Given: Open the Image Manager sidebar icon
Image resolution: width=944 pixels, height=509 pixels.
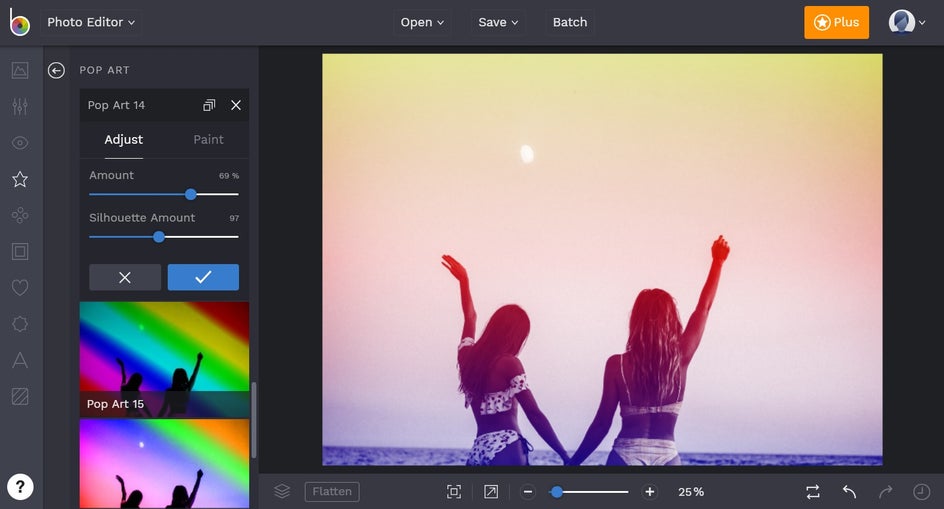Looking at the screenshot, I should pos(20,70).
